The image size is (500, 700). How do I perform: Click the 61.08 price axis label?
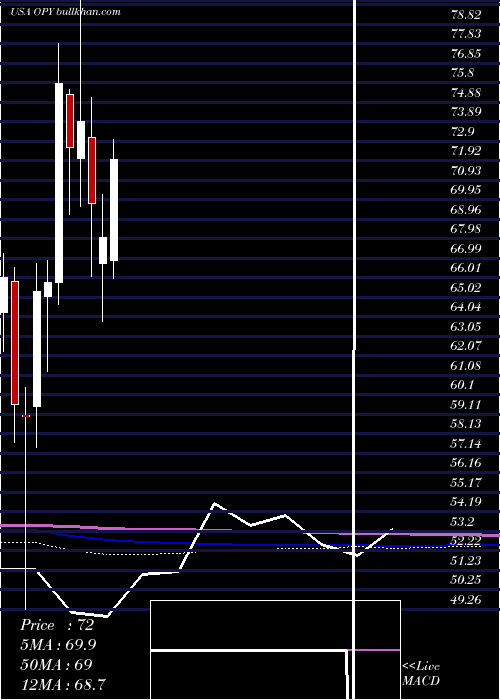(x=466, y=365)
